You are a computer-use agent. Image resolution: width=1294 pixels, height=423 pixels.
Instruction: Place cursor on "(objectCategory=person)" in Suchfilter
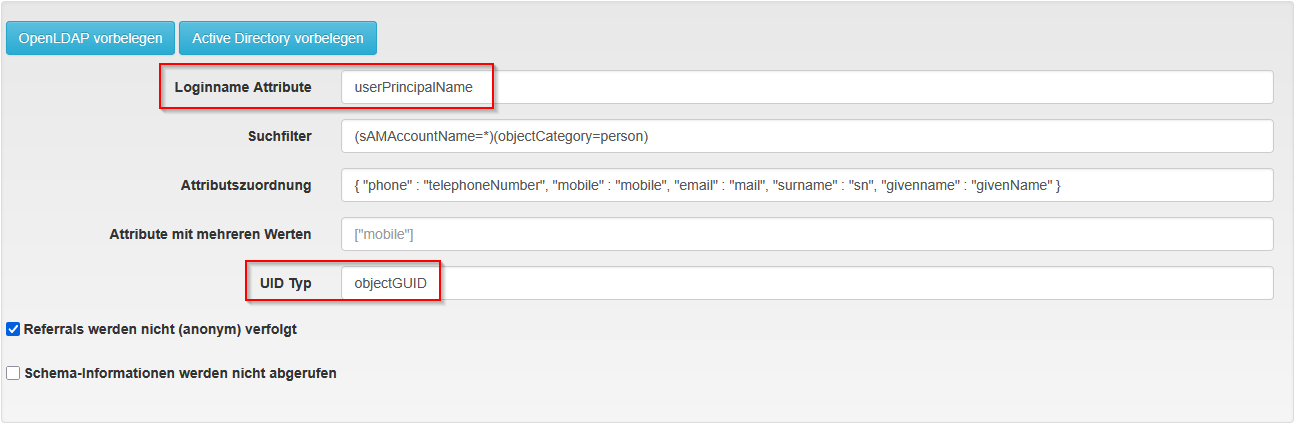coord(577,136)
